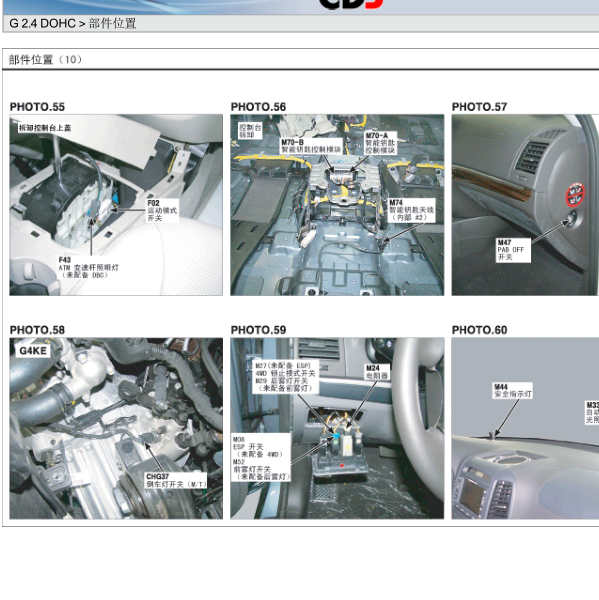Image resolution: width=599 pixels, height=600 pixels.
Task: Select the M74 智能钥匙天线 label
Action: (411, 210)
